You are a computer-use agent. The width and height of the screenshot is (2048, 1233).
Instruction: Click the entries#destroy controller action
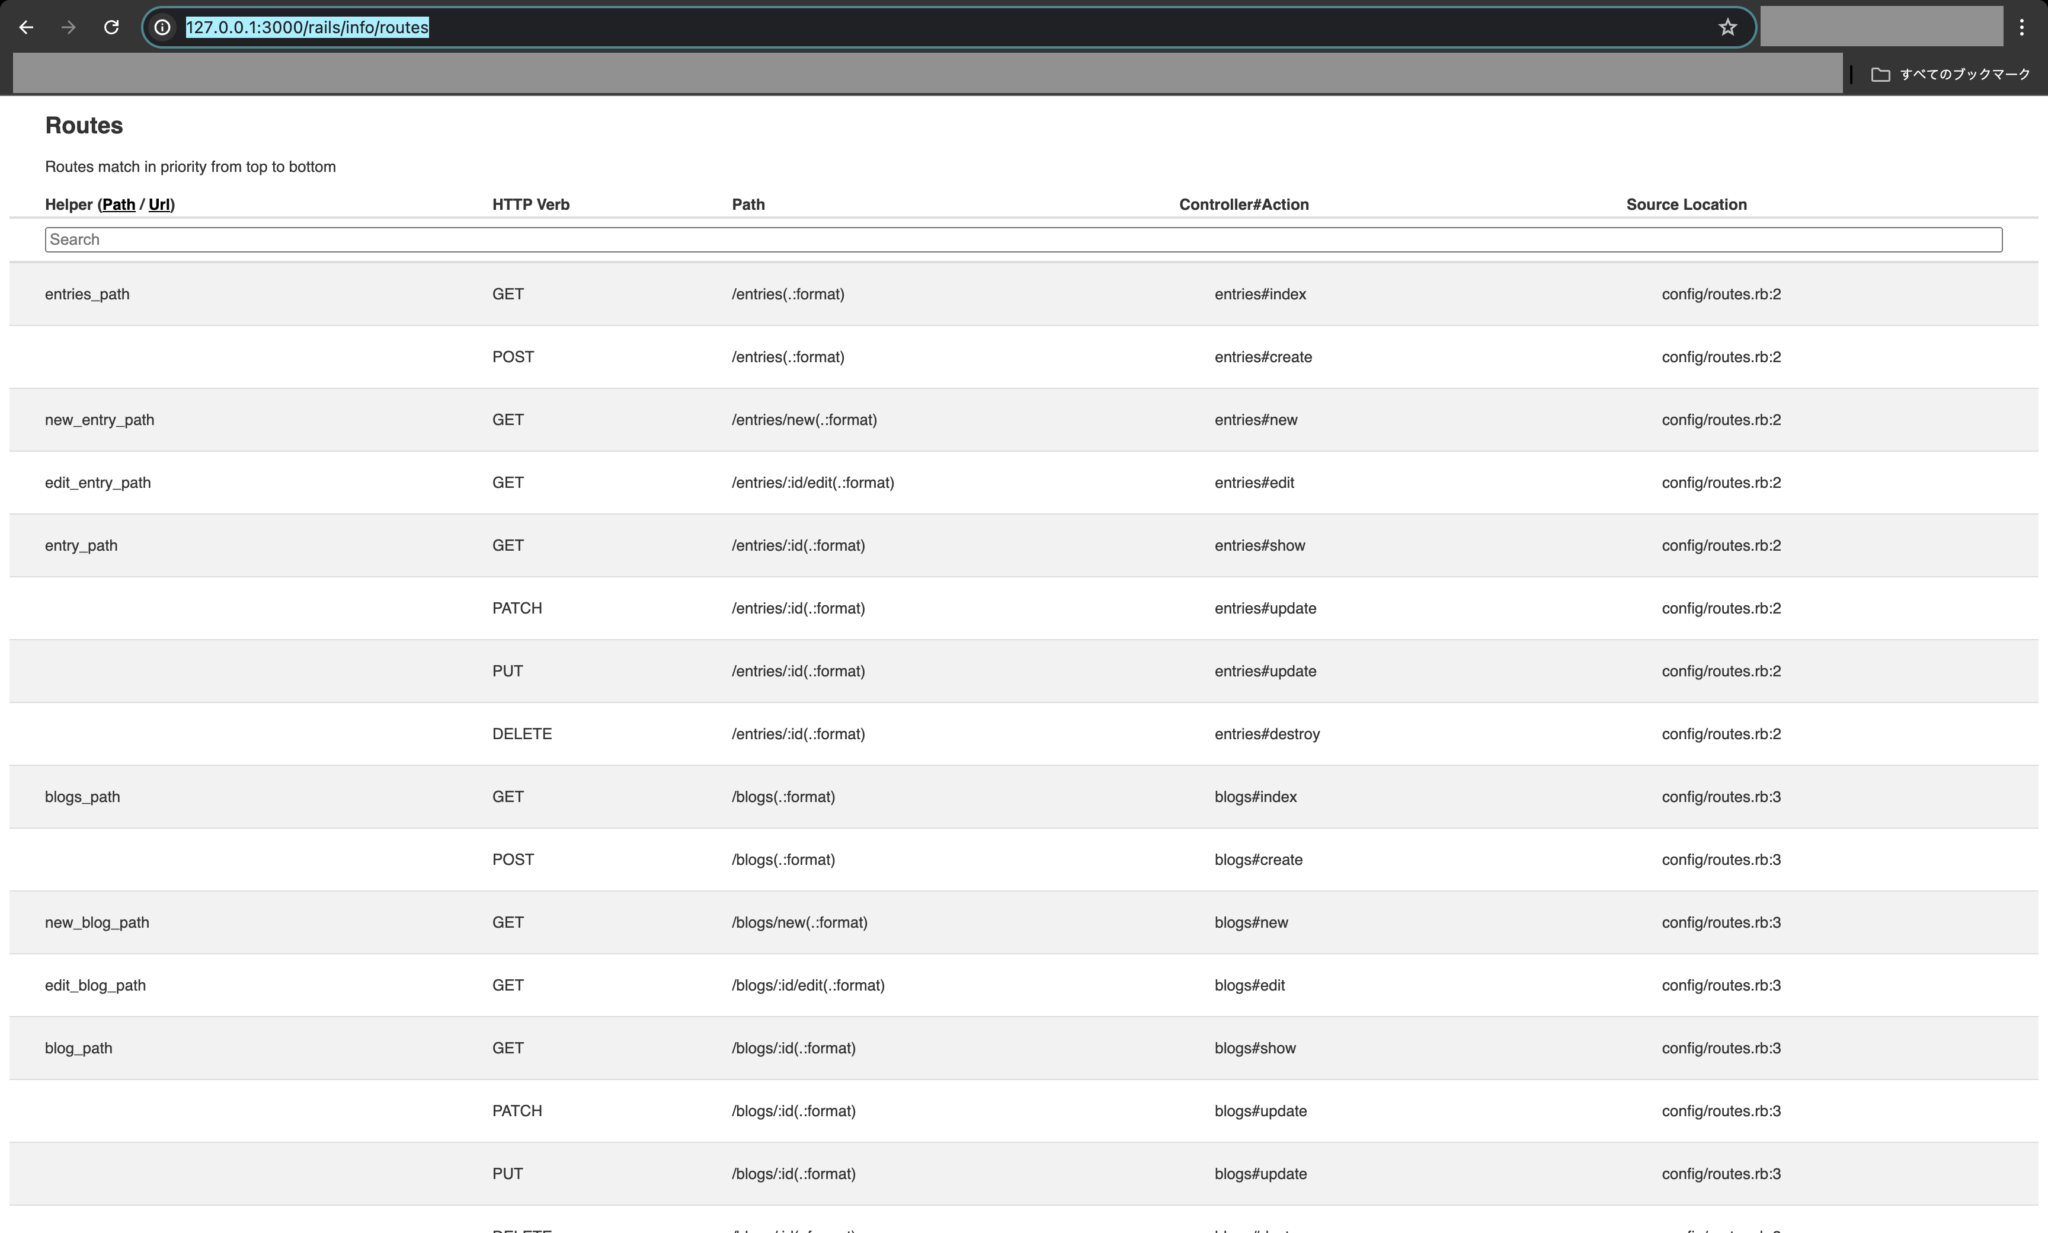click(x=1267, y=734)
